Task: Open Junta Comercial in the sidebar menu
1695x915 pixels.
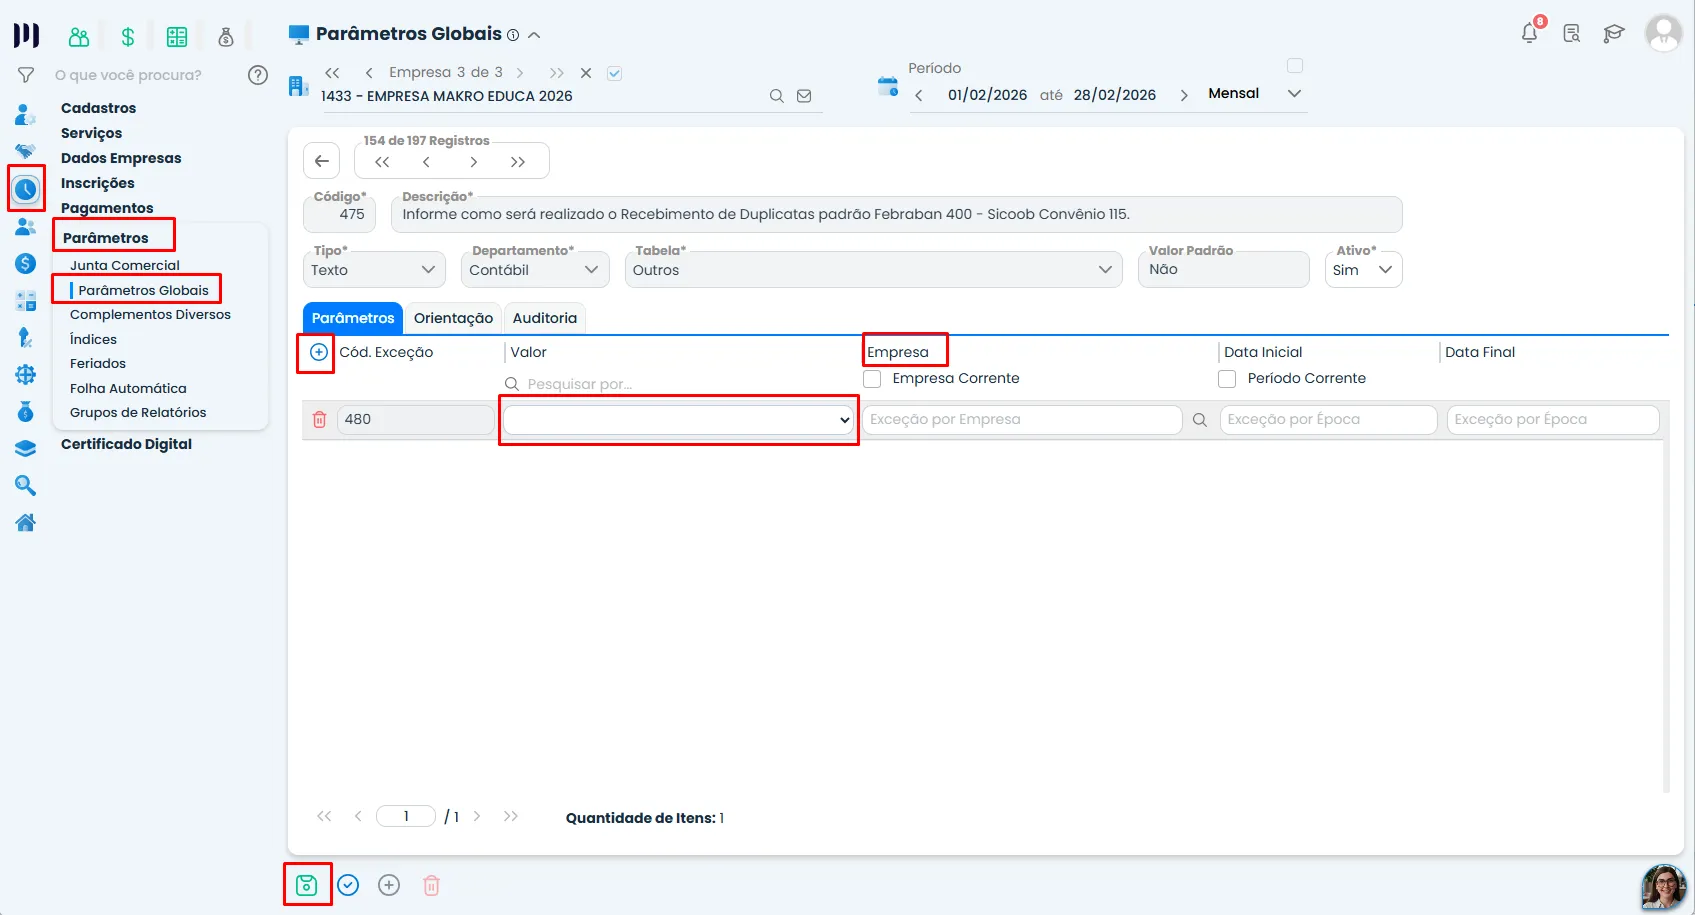Action: (125, 265)
